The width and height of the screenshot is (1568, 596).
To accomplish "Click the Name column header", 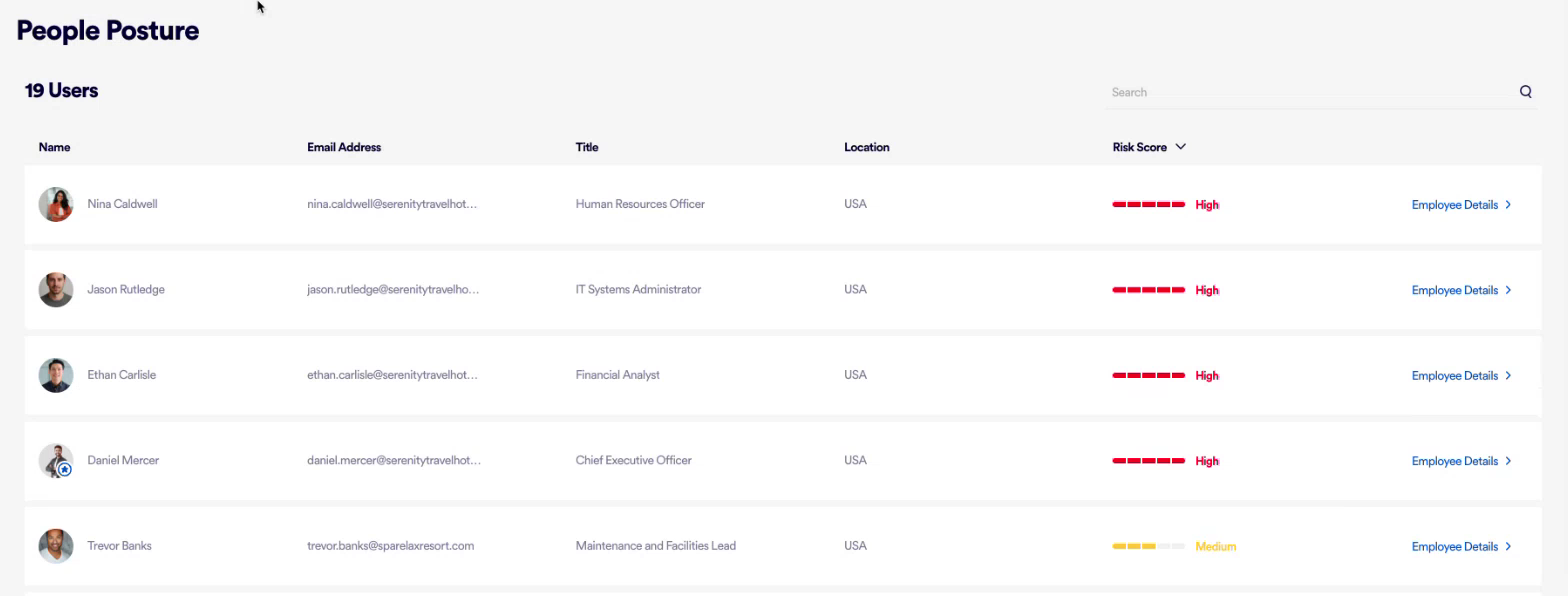I will coord(54,147).
